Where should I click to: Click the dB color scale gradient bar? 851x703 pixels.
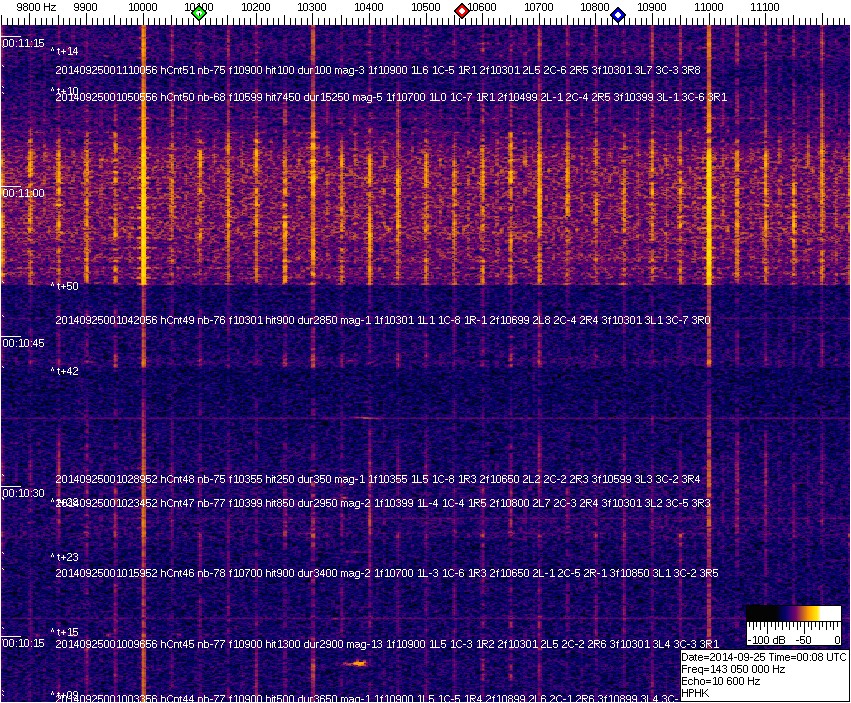tap(795, 613)
